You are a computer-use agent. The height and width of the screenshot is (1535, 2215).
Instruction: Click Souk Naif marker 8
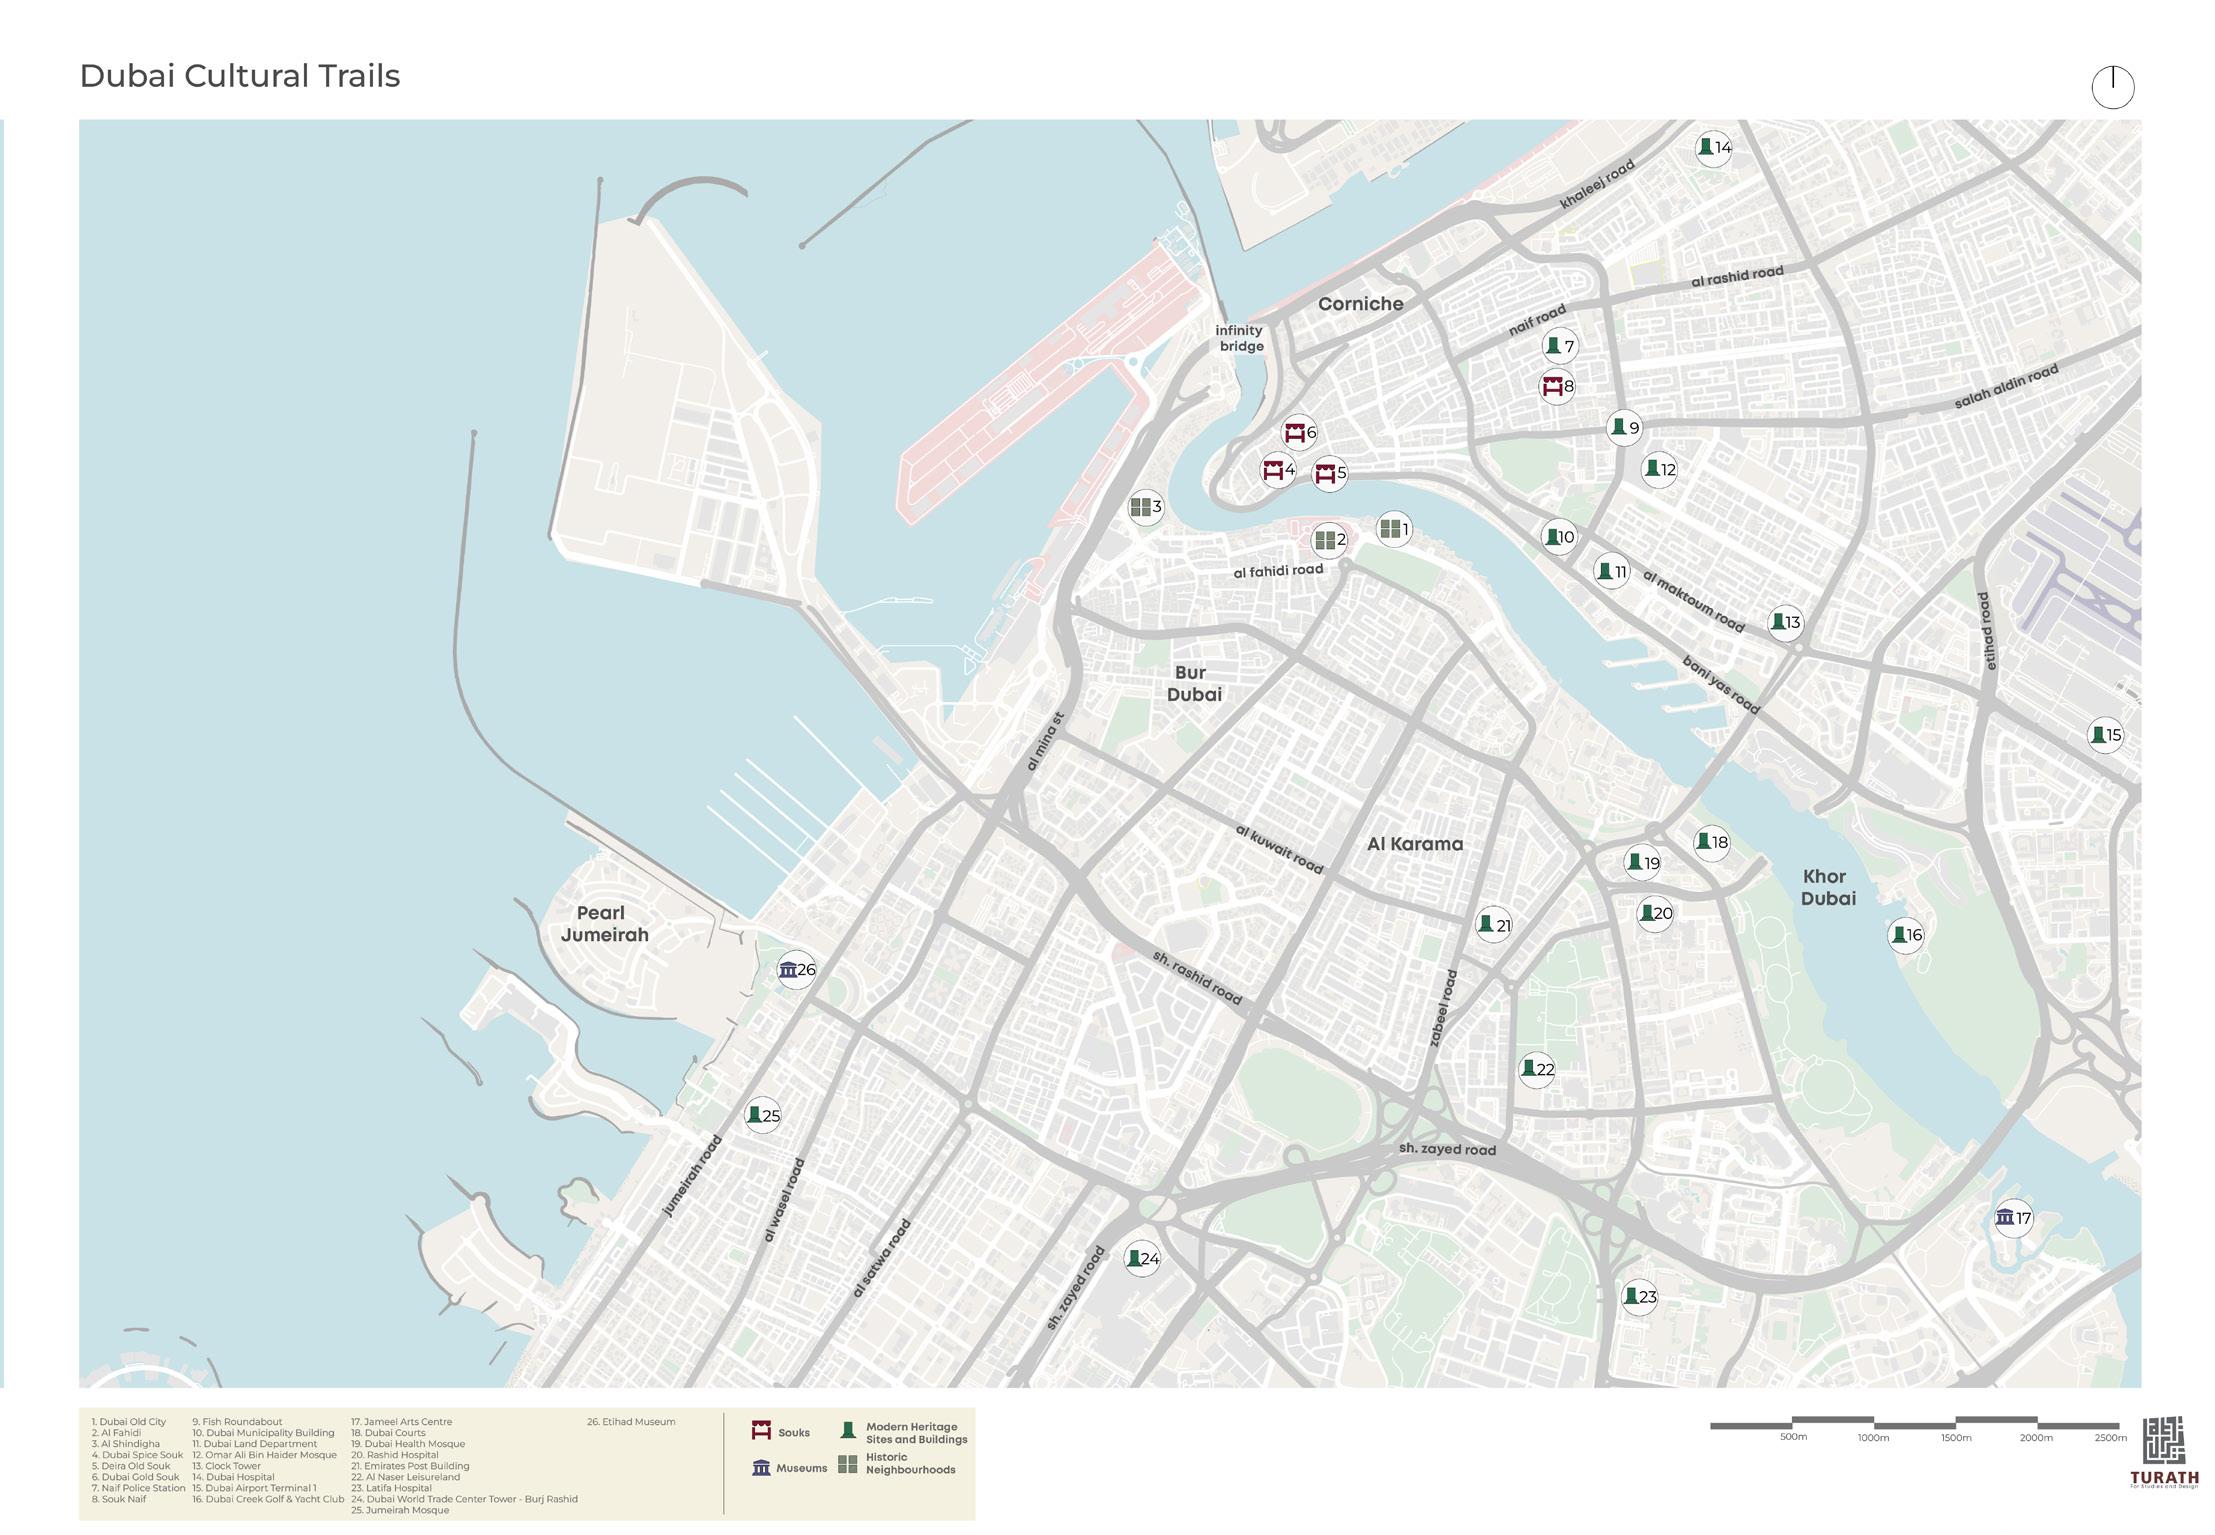(1557, 386)
